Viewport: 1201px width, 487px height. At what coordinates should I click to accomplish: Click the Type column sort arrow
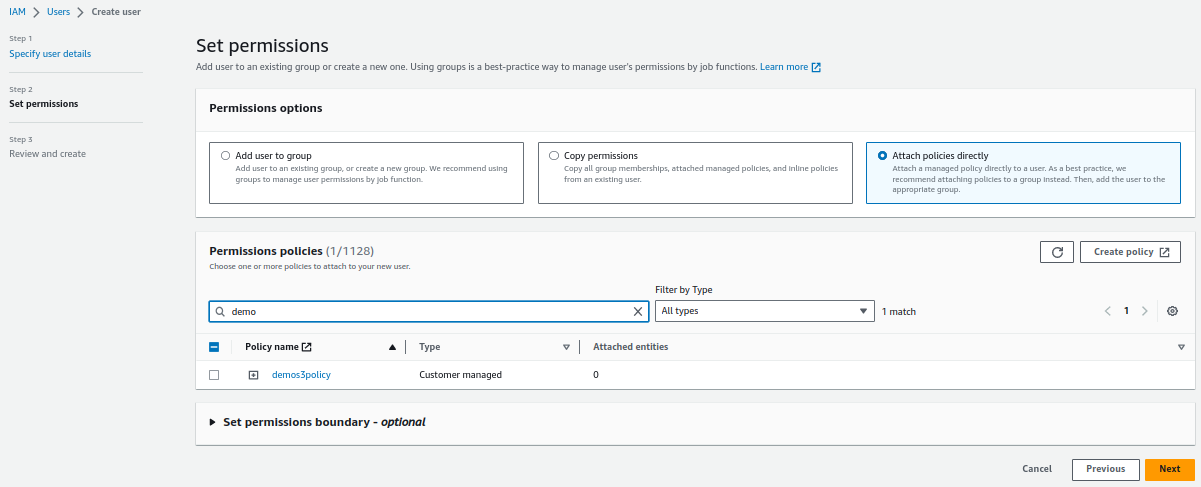pos(566,347)
